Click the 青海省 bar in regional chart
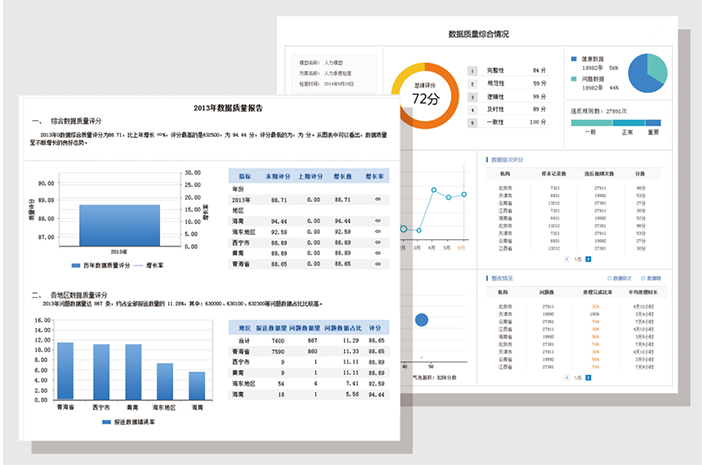Image resolution: width=702 pixels, height=465 pixels. point(65,371)
